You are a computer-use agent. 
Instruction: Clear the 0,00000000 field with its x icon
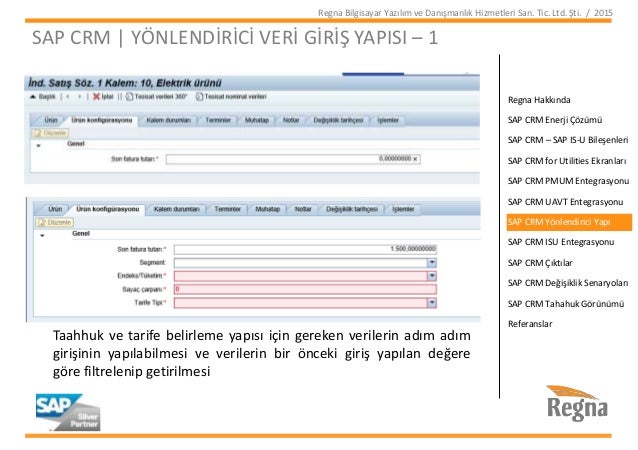pyautogui.click(x=415, y=159)
